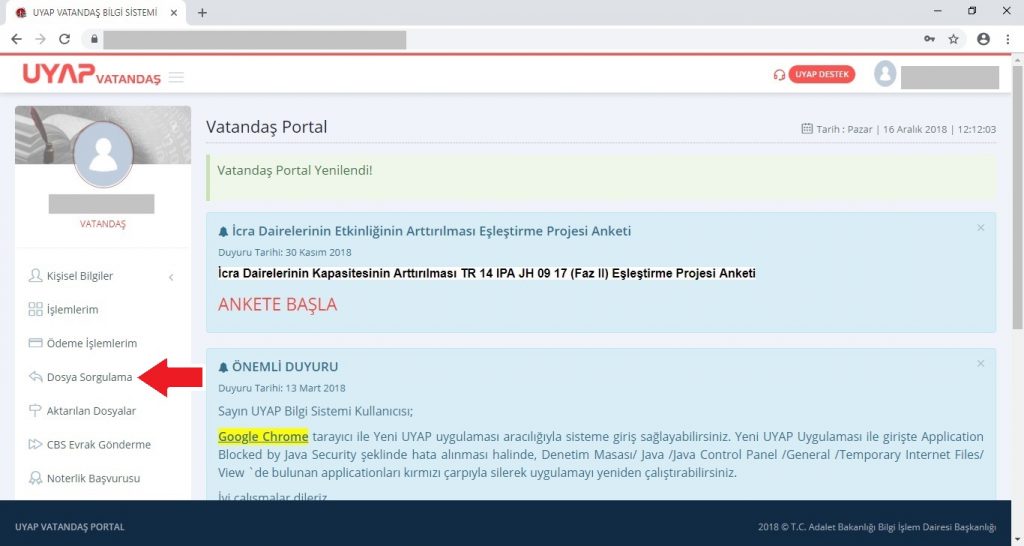Click the large profile picture in sidebar
Image resolution: width=1024 pixels, height=546 pixels.
(x=103, y=156)
